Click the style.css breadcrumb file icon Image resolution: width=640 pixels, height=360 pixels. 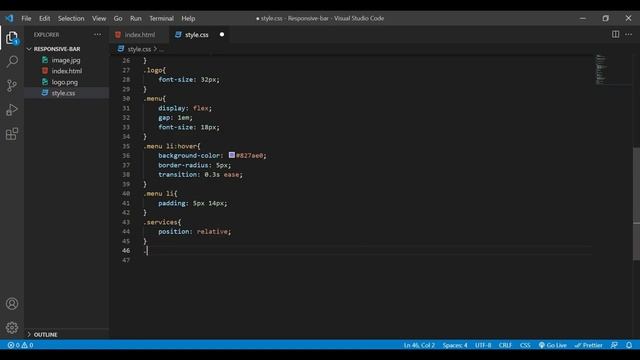[121, 49]
